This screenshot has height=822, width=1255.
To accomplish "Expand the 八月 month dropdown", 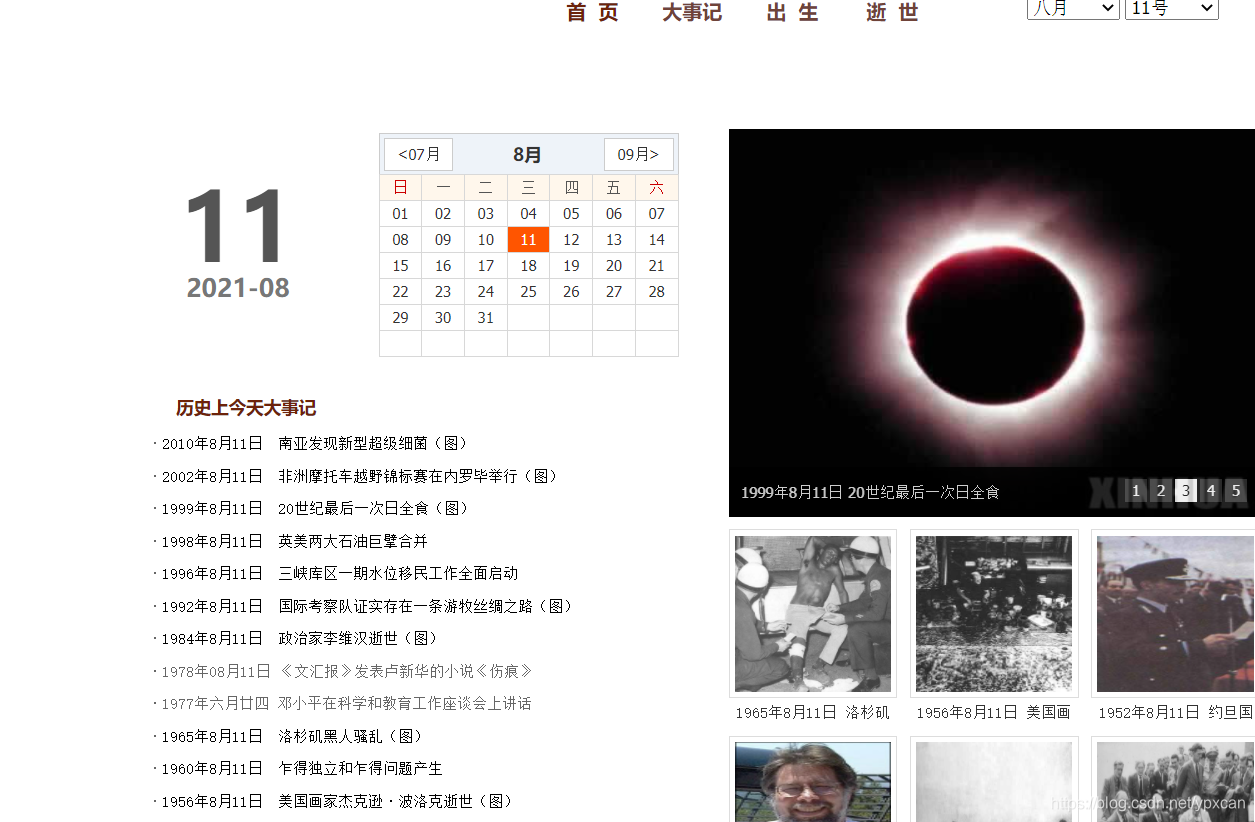I will [1073, 8].
